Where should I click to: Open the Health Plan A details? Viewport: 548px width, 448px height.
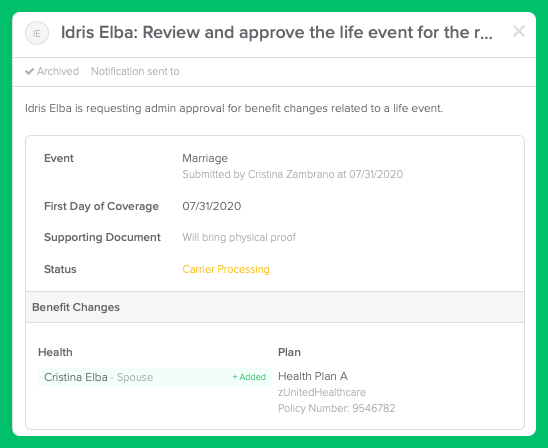point(313,376)
